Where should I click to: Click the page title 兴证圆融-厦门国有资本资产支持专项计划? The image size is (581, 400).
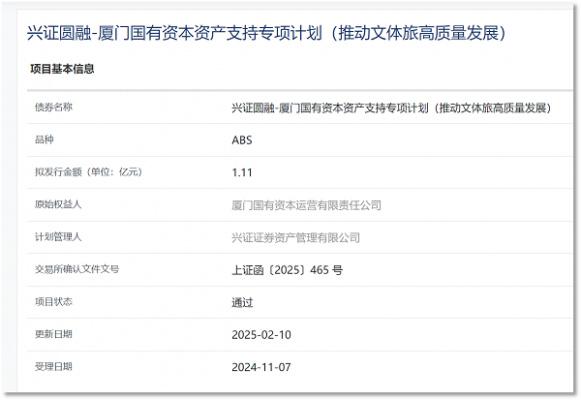click(267, 33)
